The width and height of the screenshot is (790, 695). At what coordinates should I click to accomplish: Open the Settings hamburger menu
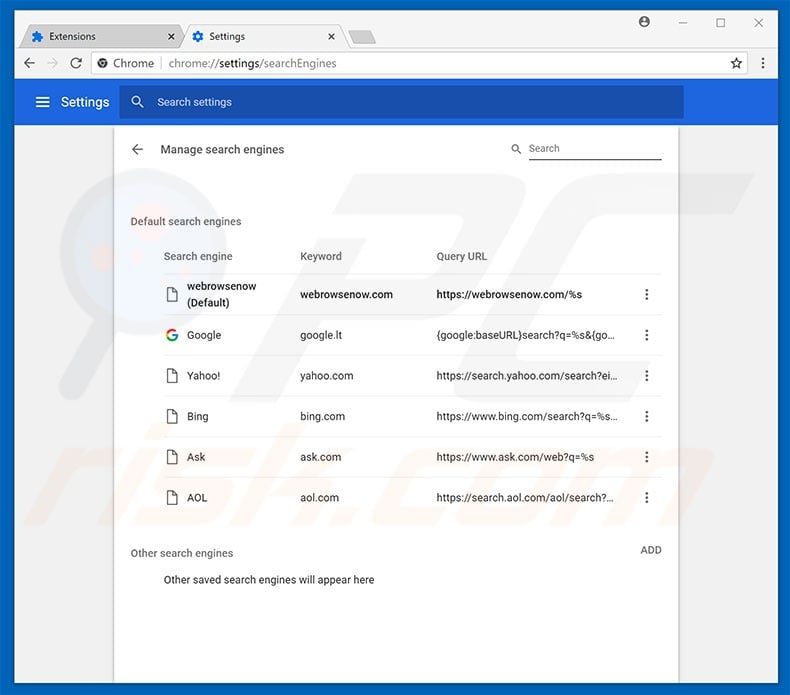(x=43, y=102)
